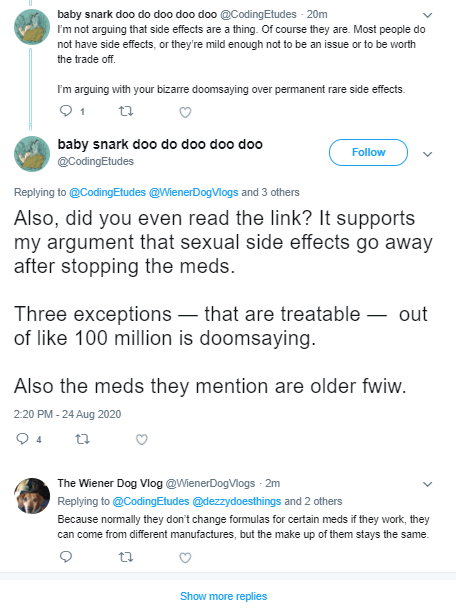The image size is (456, 612).
Task: Open the main tweet's author avatar
Action: tap(32, 154)
